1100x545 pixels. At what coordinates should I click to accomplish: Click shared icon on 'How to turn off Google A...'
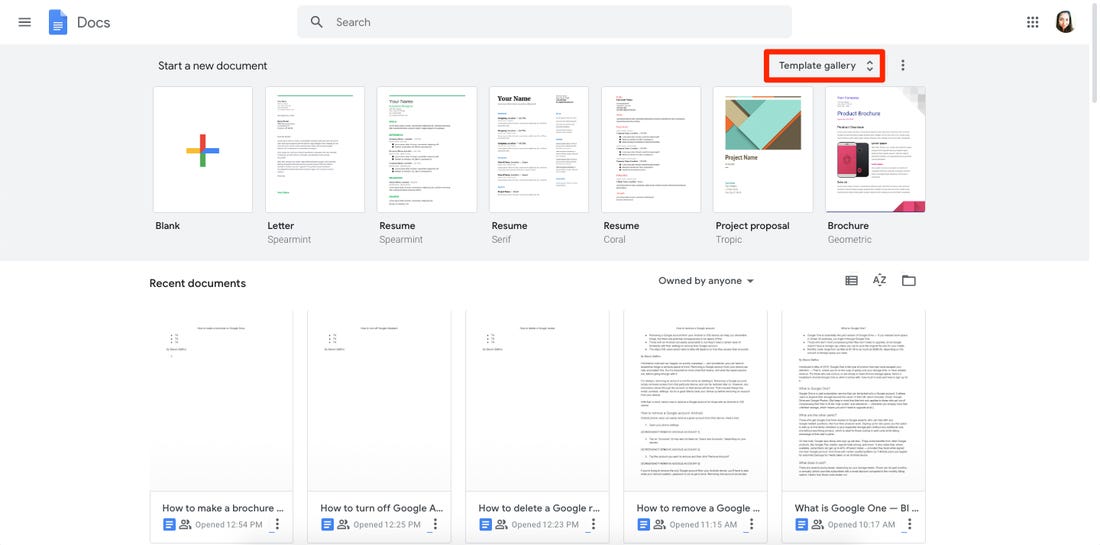344,524
